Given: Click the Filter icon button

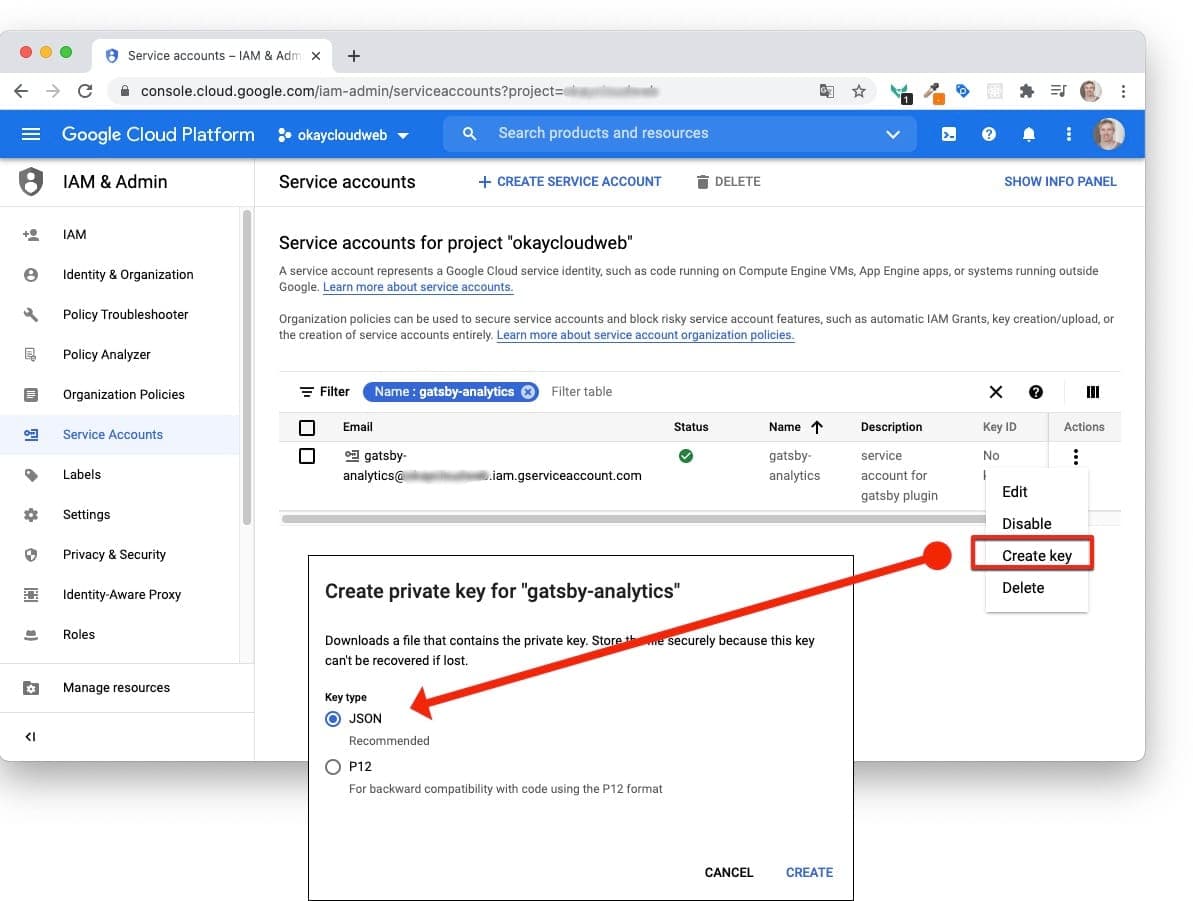Looking at the screenshot, I should coord(324,392).
